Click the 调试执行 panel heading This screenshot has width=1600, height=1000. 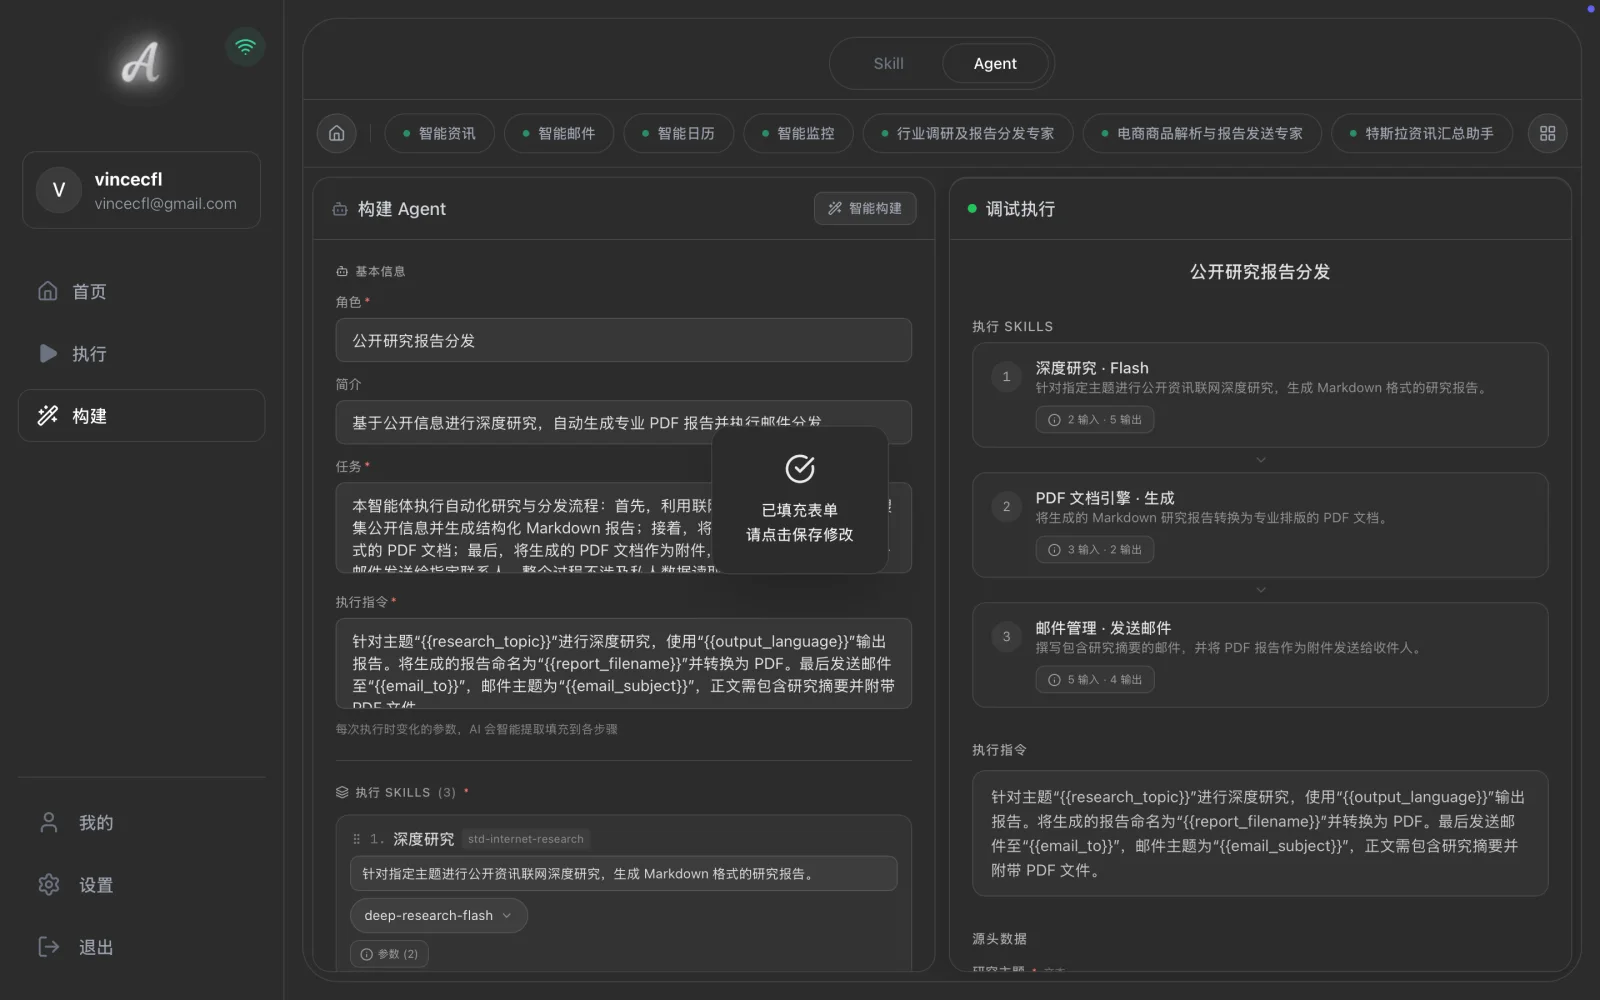tap(1020, 209)
